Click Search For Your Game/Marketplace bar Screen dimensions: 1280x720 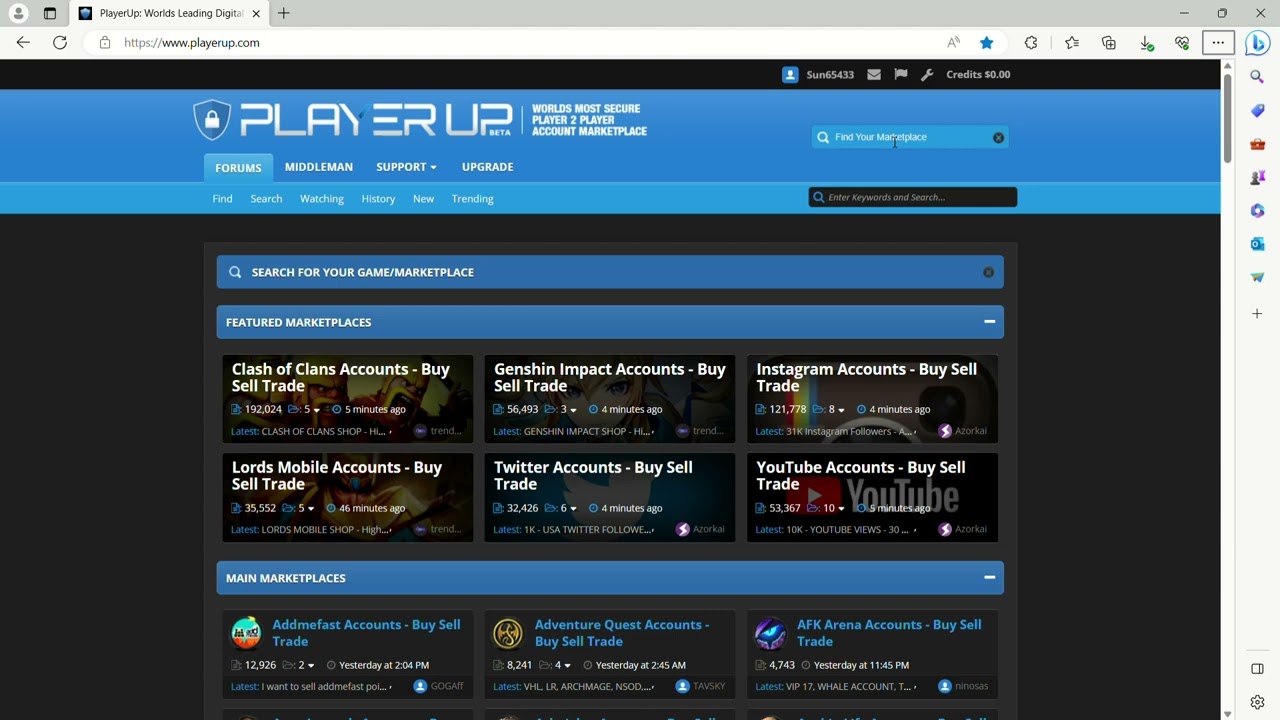[610, 272]
